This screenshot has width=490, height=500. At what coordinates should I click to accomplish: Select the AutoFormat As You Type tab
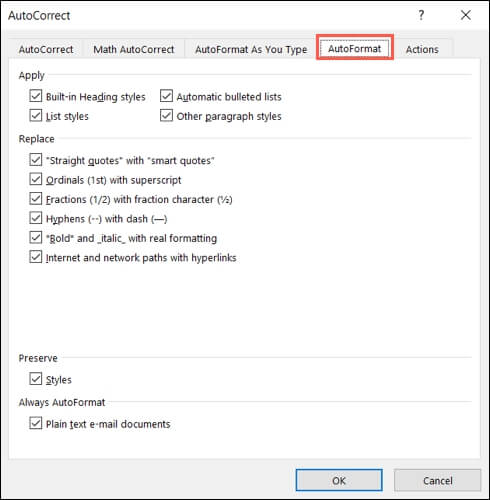[x=251, y=49]
